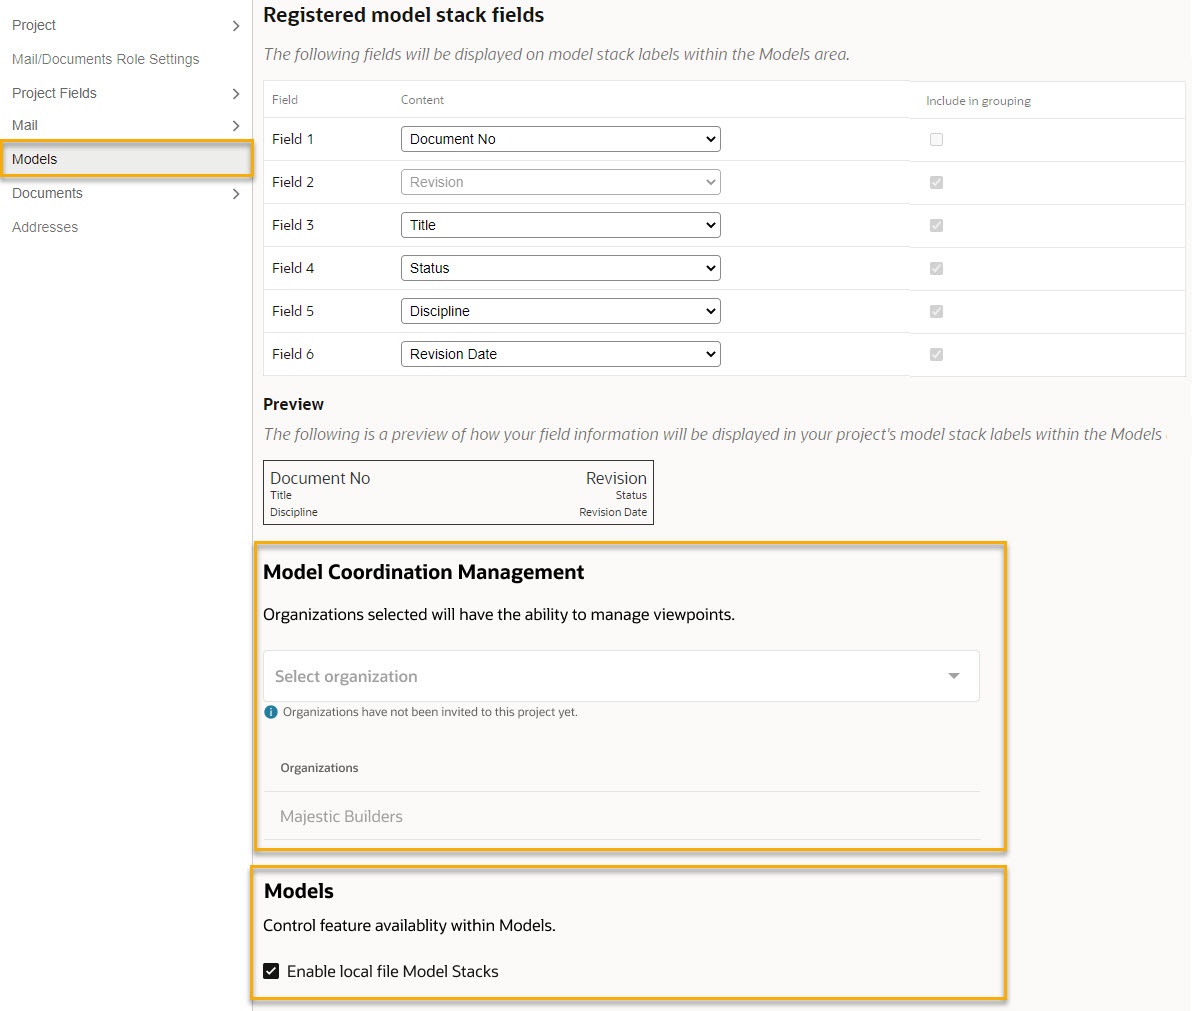
Task: Open Field 3 Title dropdown
Action: pyautogui.click(x=560, y=225)
